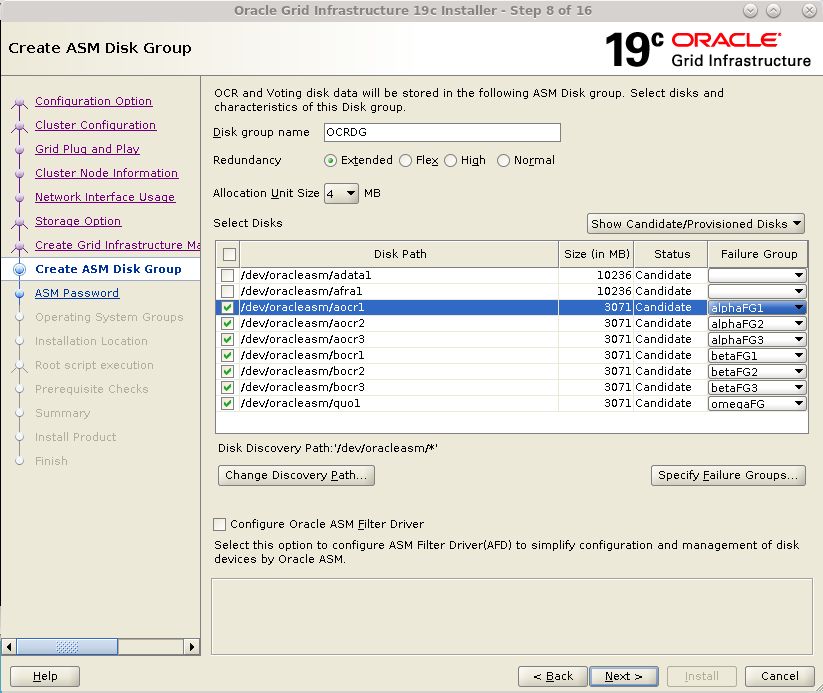Toggle the select-all disks header checkbox
The height and width of the screenshot is (693, 823).
point(229,254)
